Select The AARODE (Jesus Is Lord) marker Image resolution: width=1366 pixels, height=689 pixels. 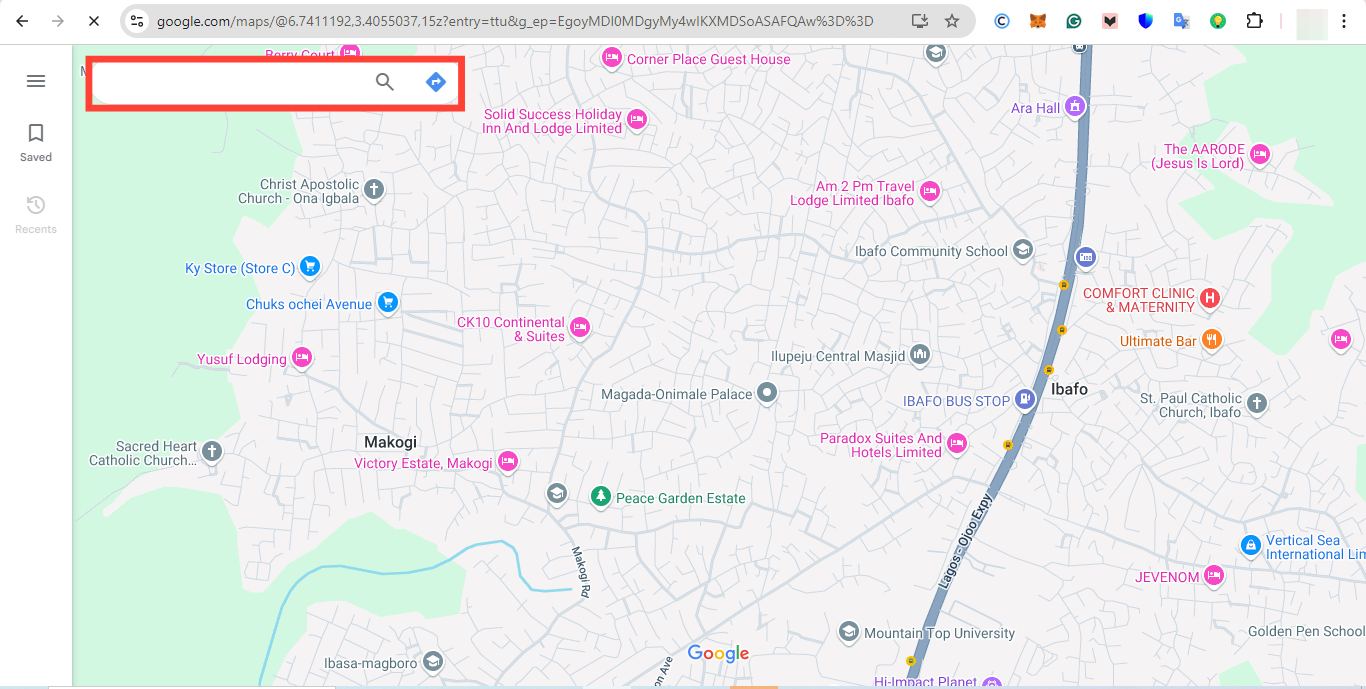tap(1260, 154)
